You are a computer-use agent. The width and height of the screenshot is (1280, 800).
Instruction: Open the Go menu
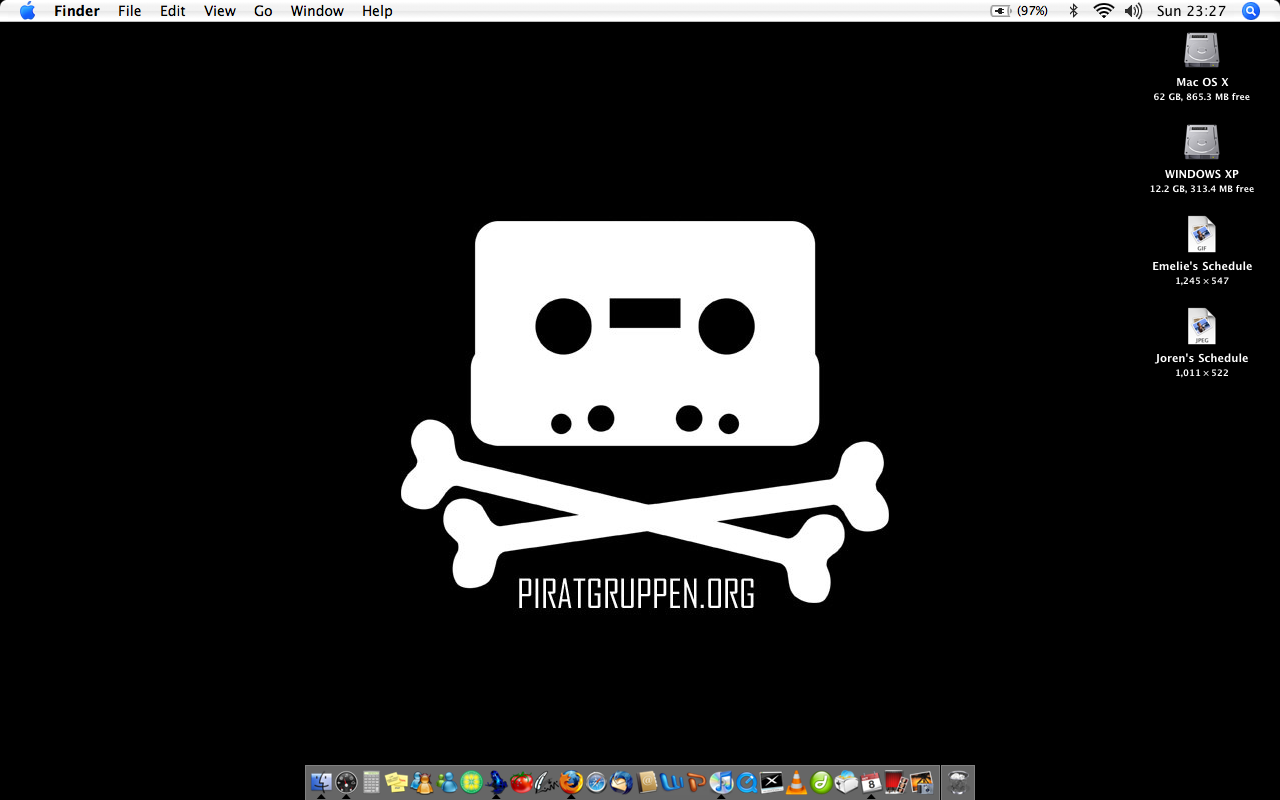tap(263, 11)
